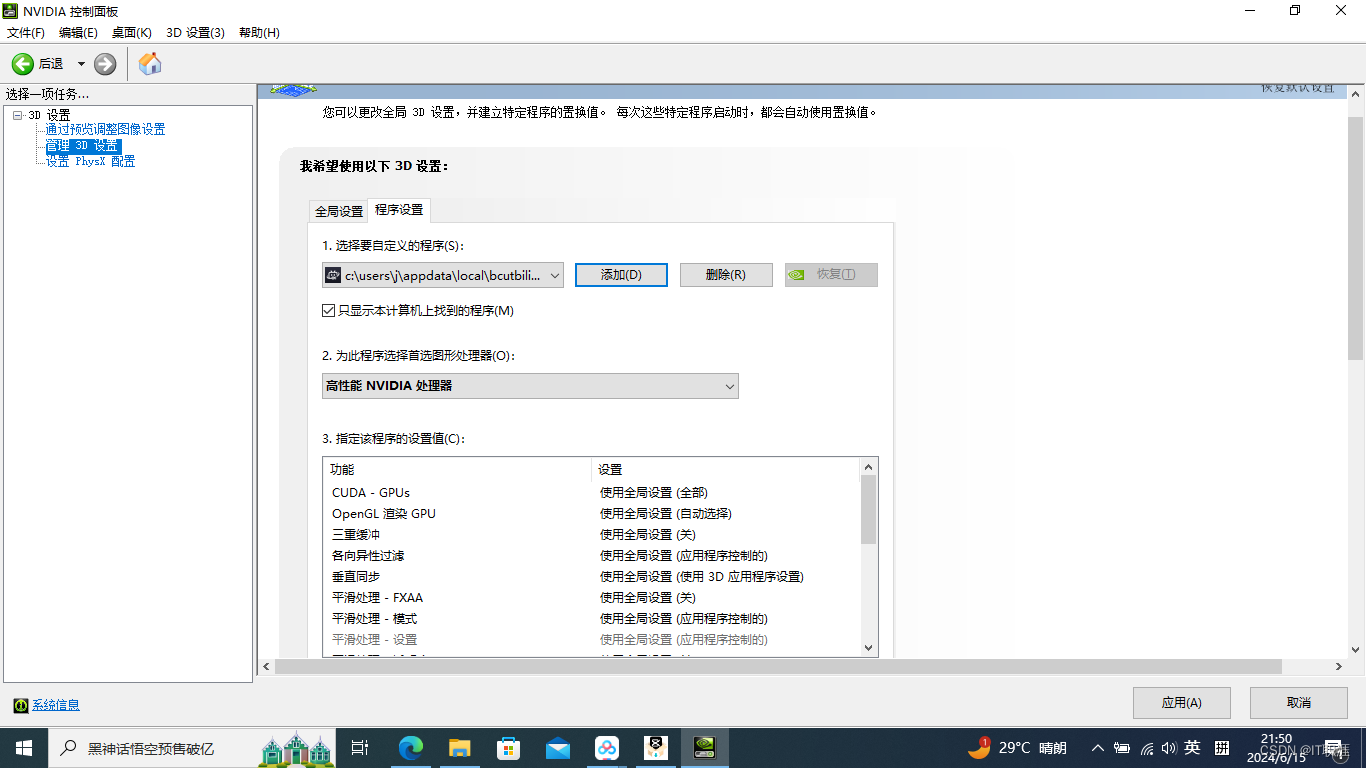Open Baidu Netdisk from the taskbar
Image resolution: width=1366 pixels, height=768 pixels.
(x=606, y=748)
